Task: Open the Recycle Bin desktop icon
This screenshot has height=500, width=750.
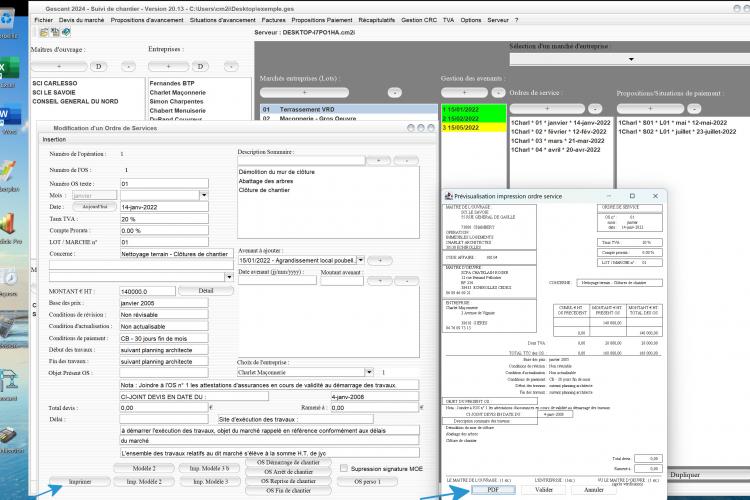Action: [7, 22]
